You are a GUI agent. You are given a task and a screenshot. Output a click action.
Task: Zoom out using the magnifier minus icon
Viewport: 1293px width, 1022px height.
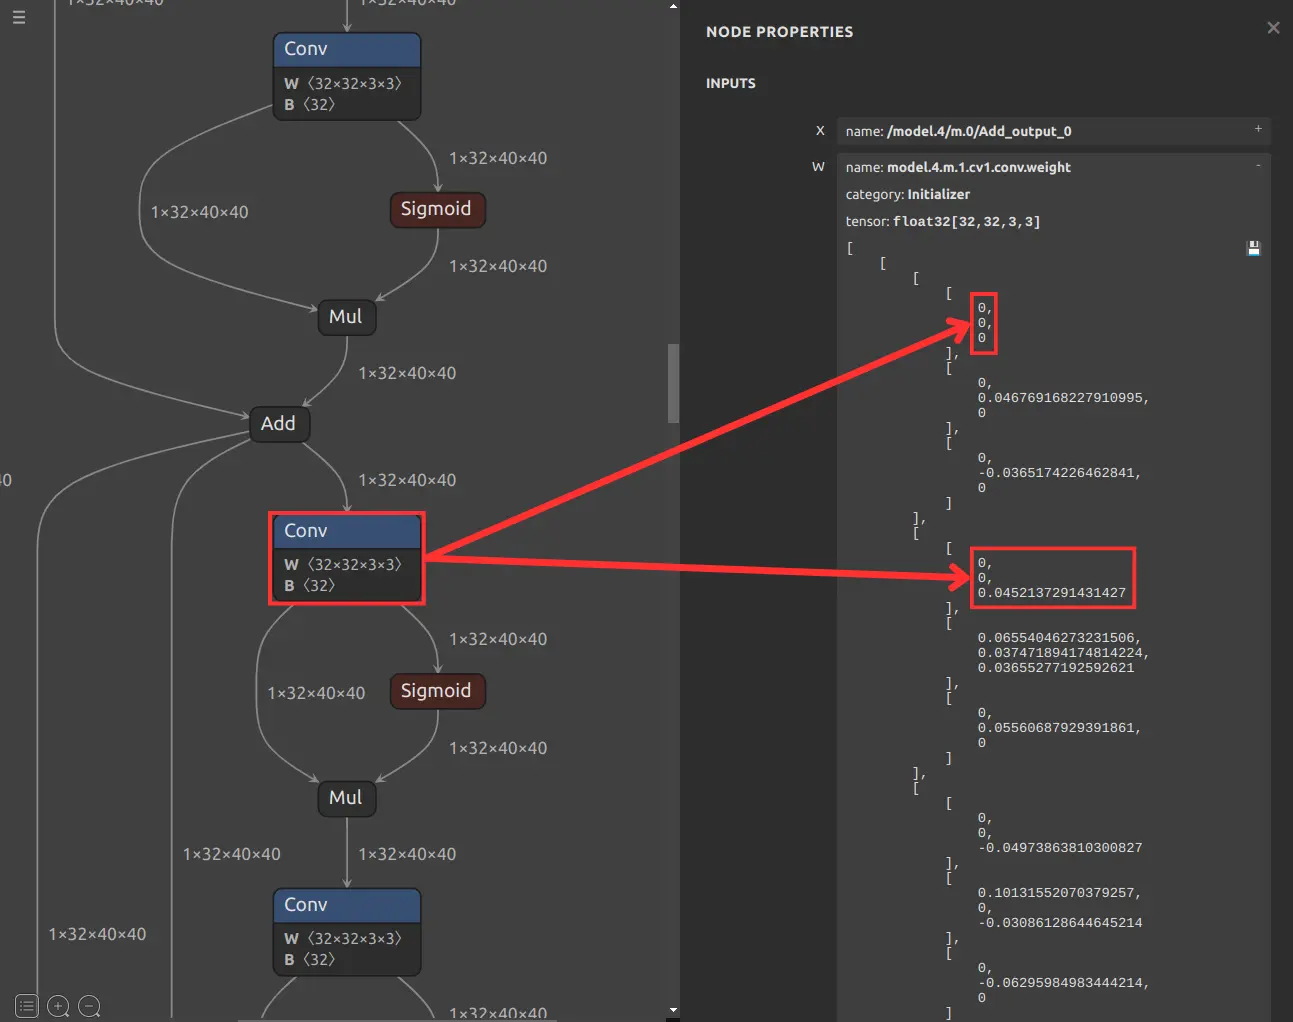(x=90, y=1006)
